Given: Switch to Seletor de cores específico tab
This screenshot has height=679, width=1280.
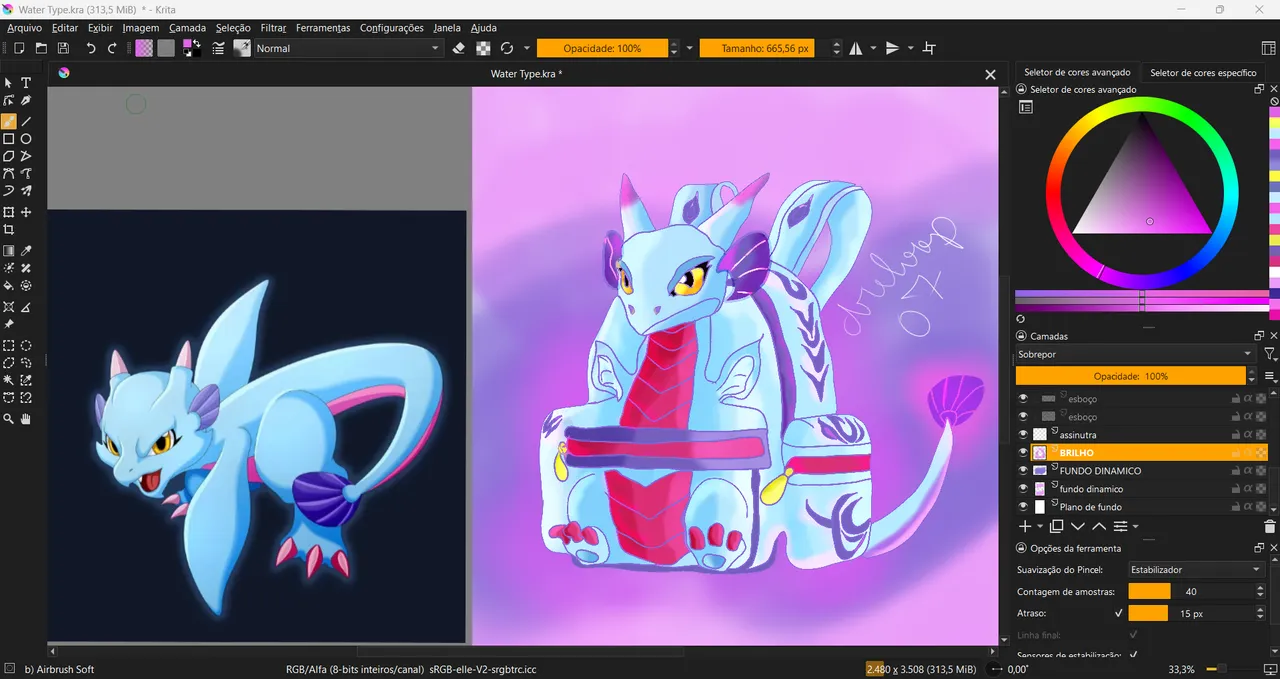Looking at the screenshot, I should point(1203,72).
